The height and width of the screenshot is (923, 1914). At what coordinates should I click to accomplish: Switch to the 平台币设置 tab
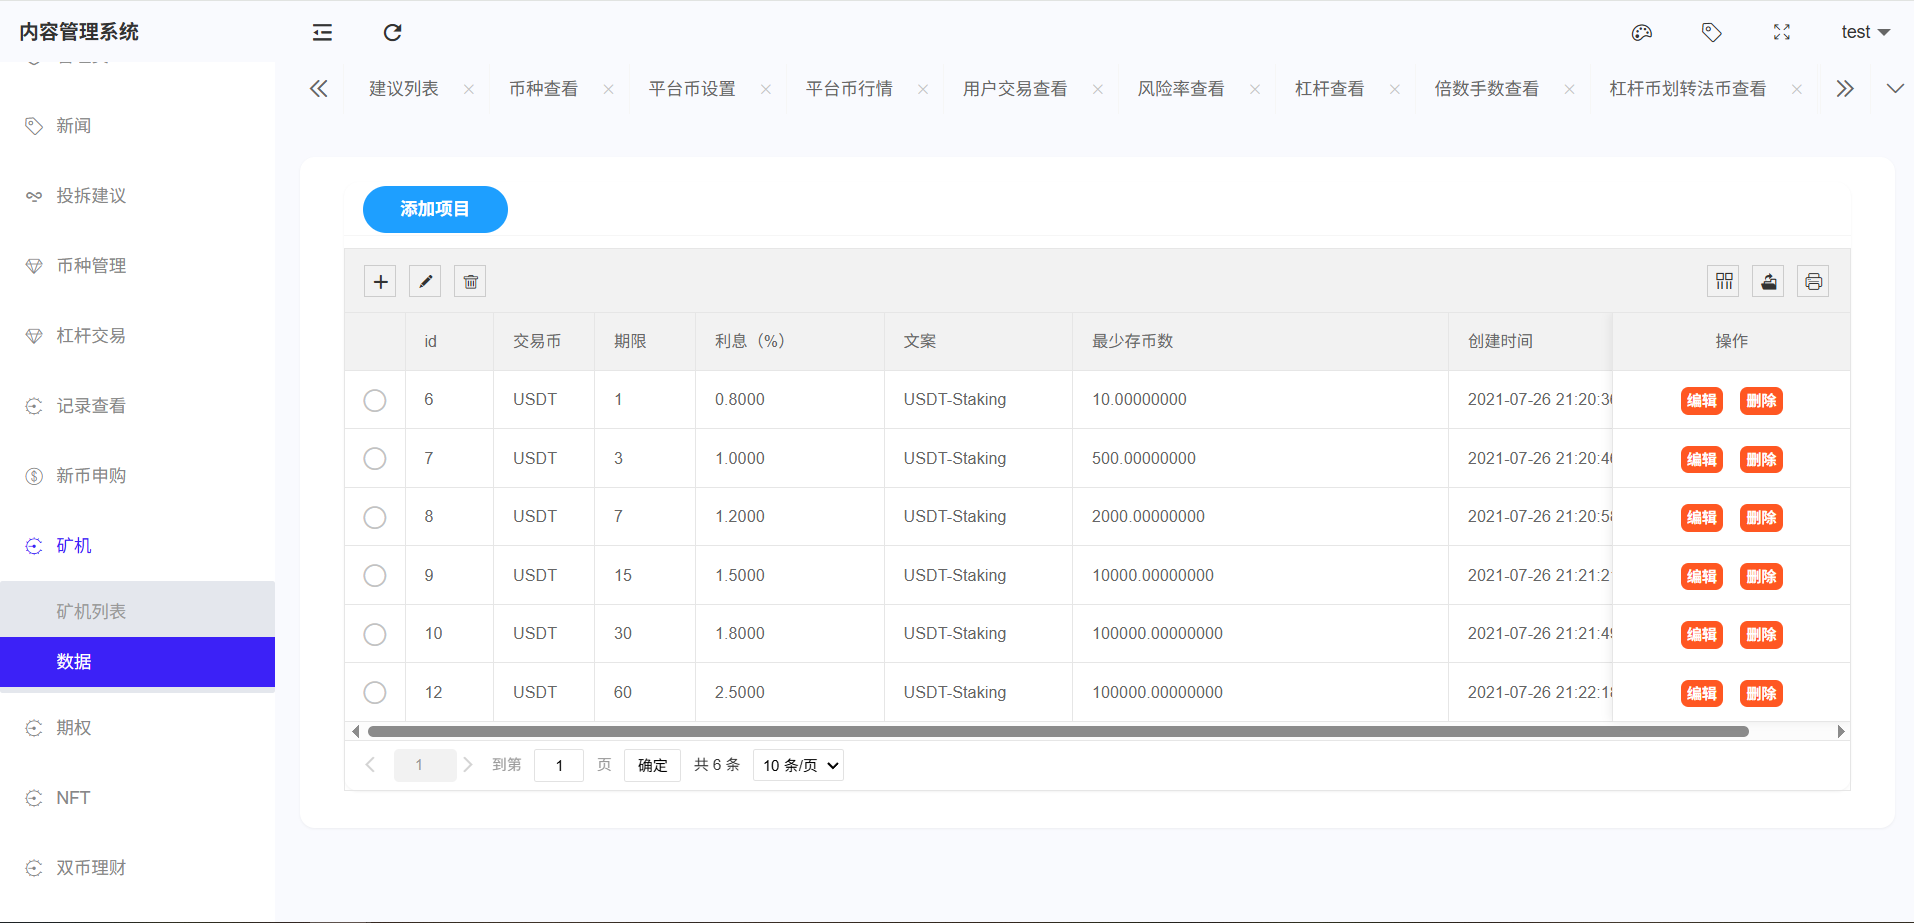(x=692, y=89)
